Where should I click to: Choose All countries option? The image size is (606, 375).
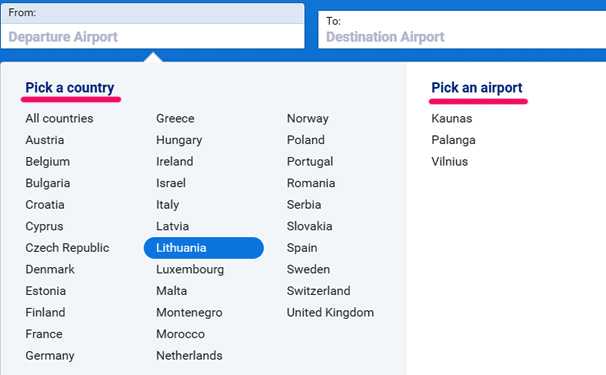tap(59, 118)
